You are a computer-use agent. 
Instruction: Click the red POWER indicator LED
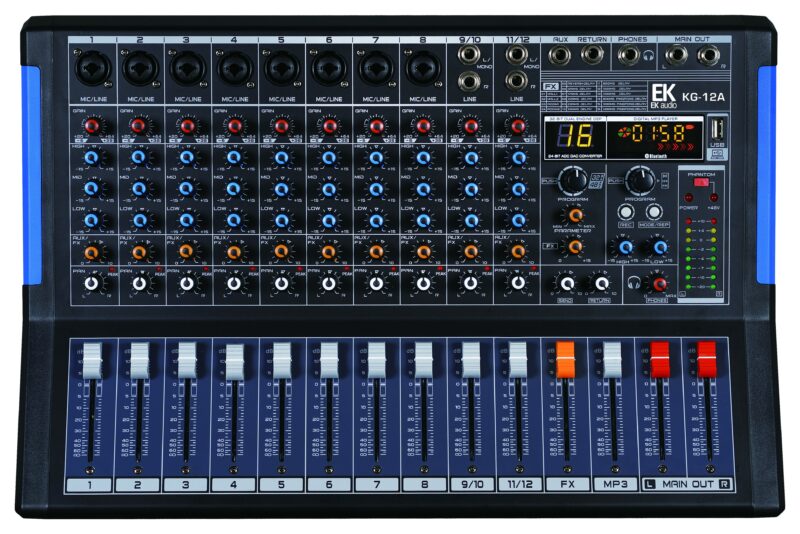click(688, 196)
